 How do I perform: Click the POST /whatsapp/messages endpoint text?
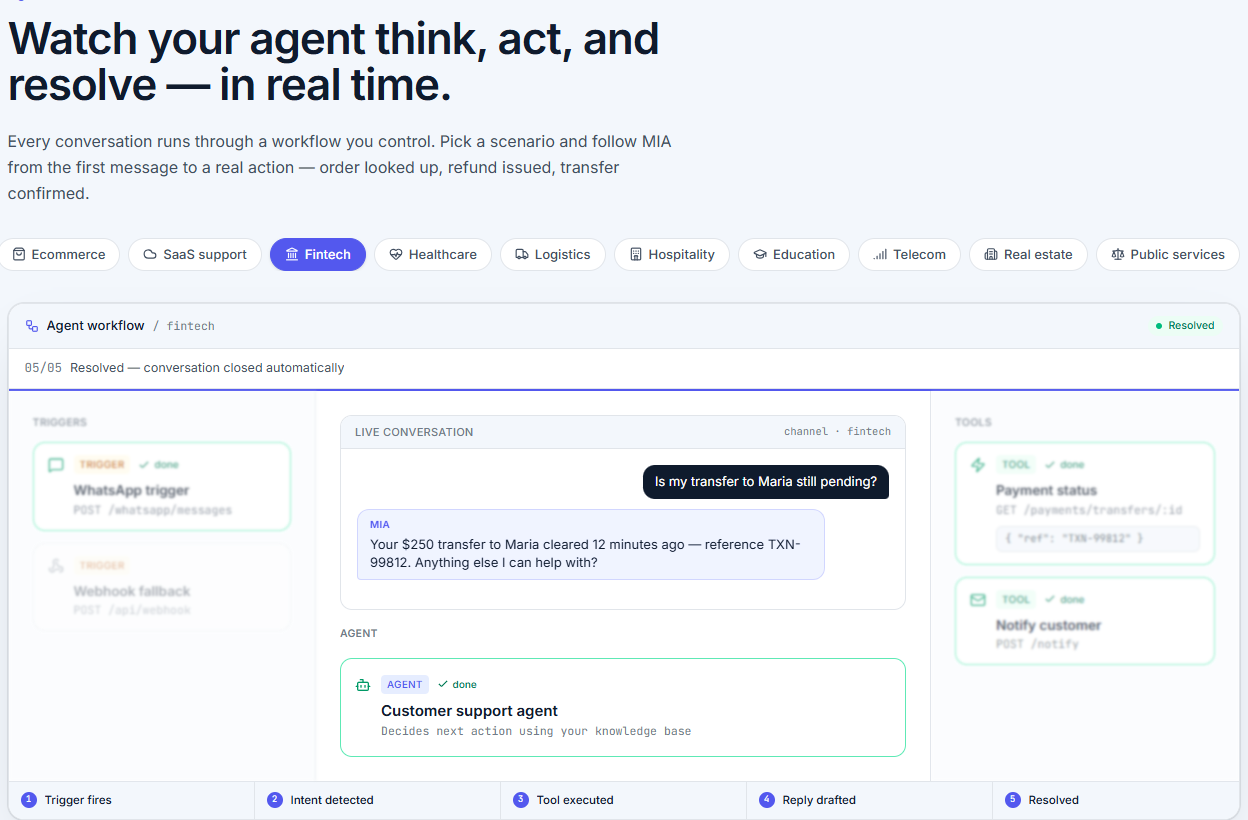click(152, 510)
